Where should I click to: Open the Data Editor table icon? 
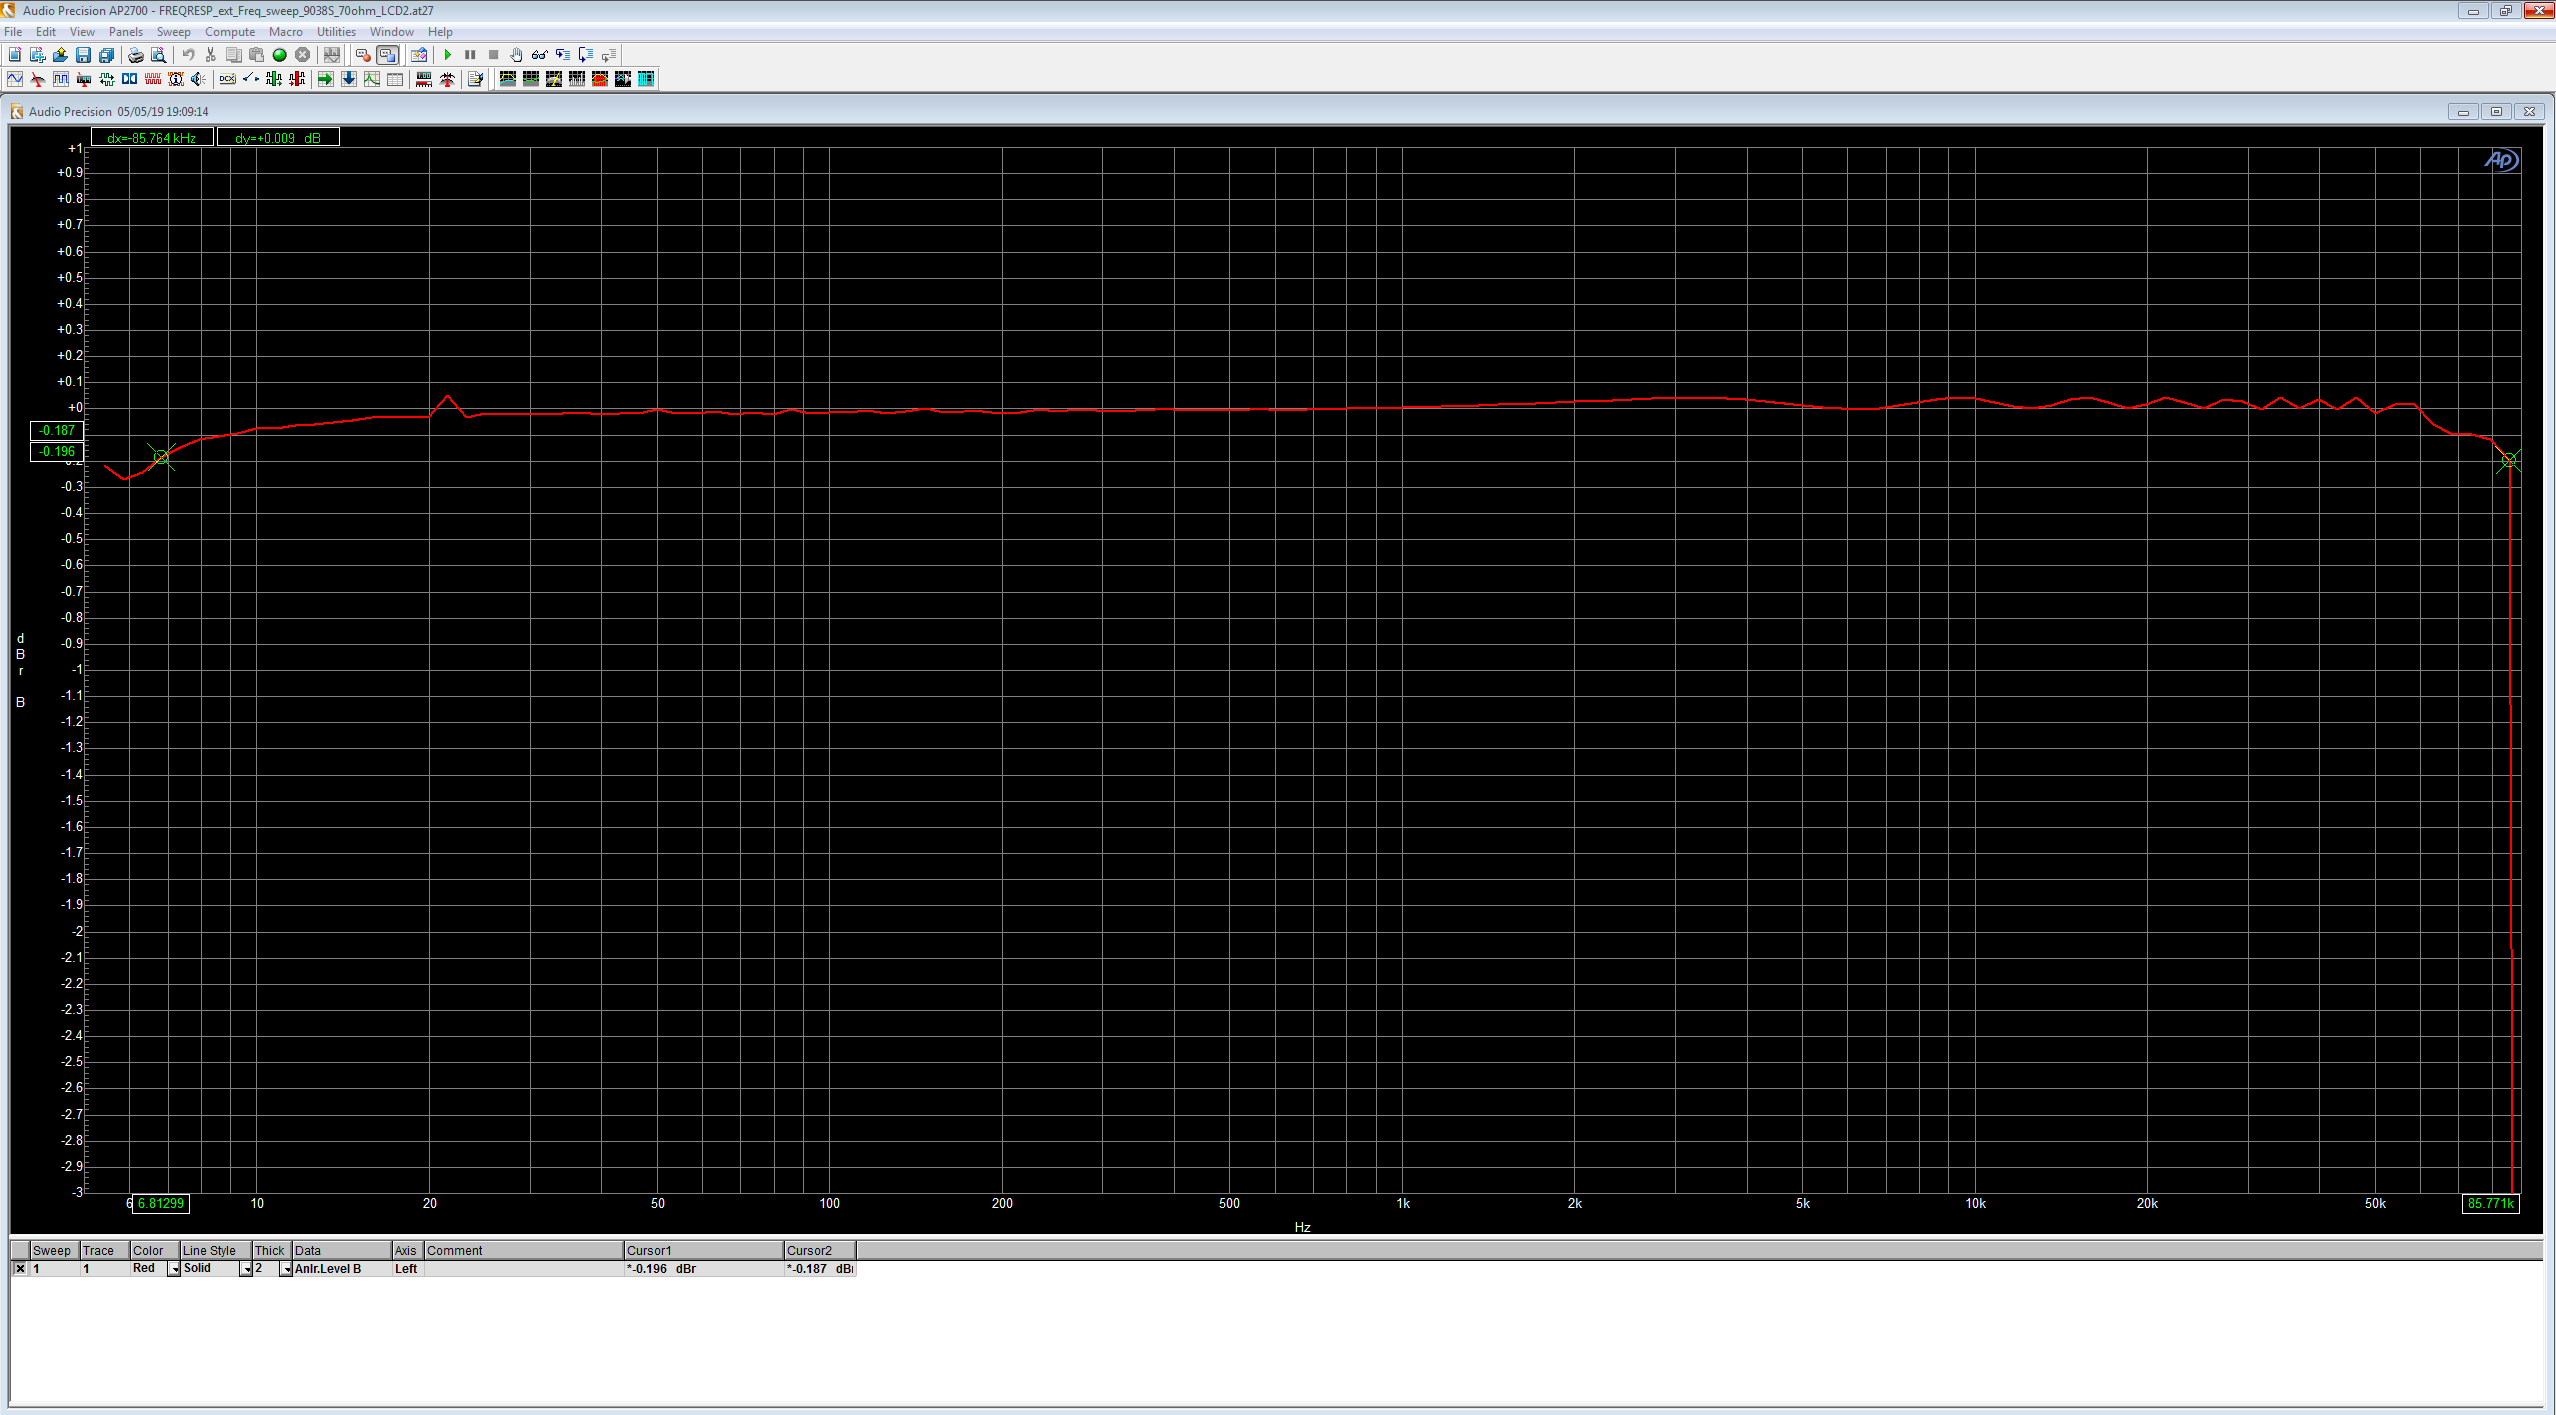(395, 79)
